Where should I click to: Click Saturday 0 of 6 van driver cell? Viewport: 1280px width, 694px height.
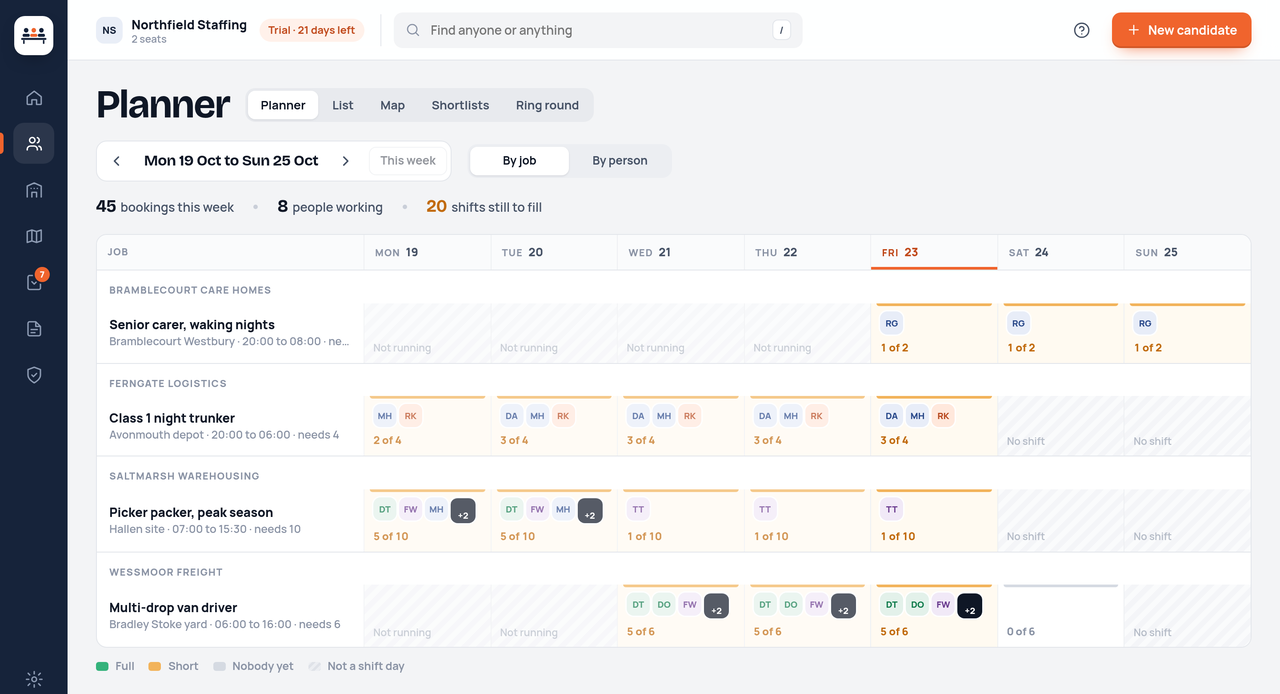(x=1060, y=615)
